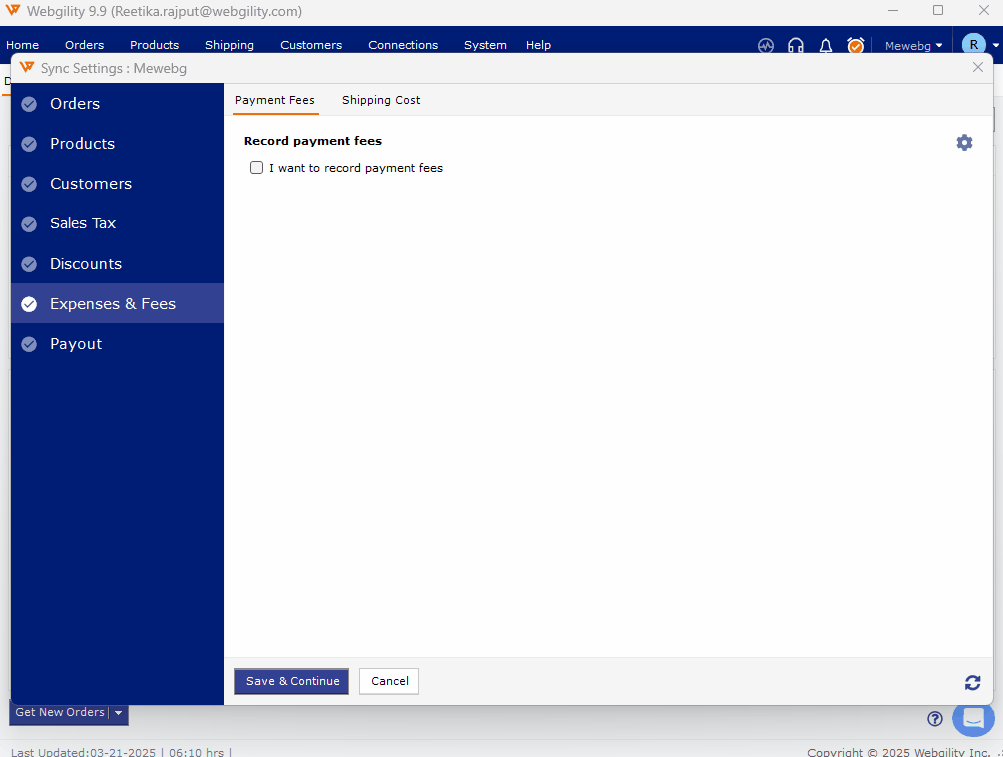This screenshot has width=1003, height=757.
Task: Click the Save & Continue button
Action: 291,681
